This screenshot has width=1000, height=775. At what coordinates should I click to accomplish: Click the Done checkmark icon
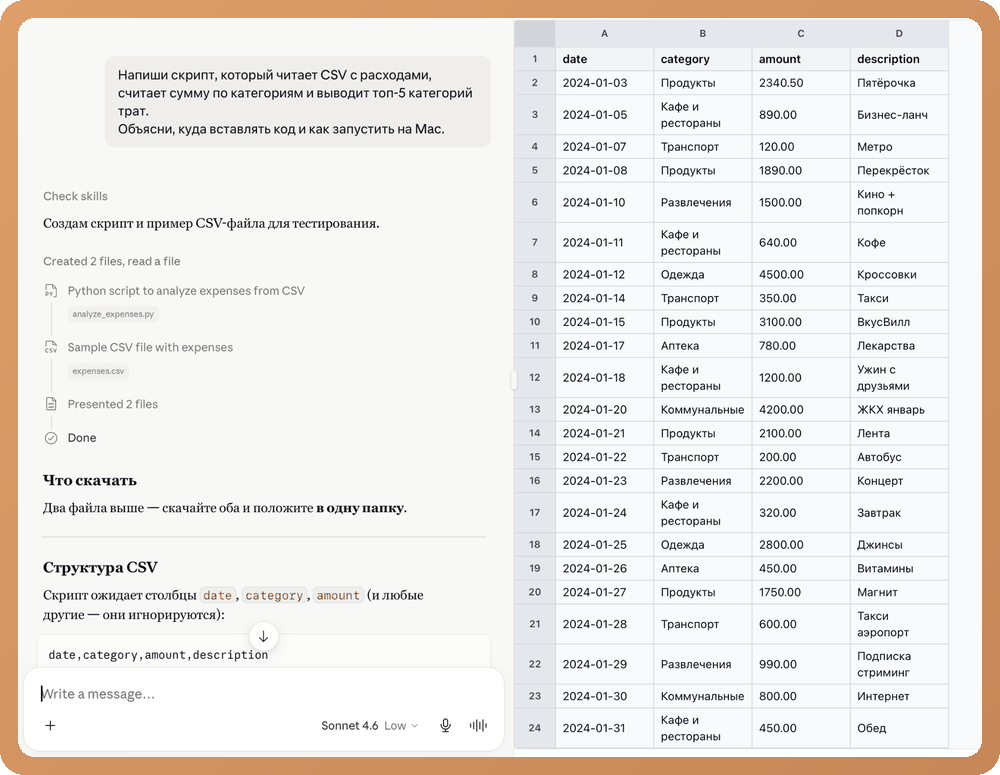pyautogui.click(x=51, y=438)
